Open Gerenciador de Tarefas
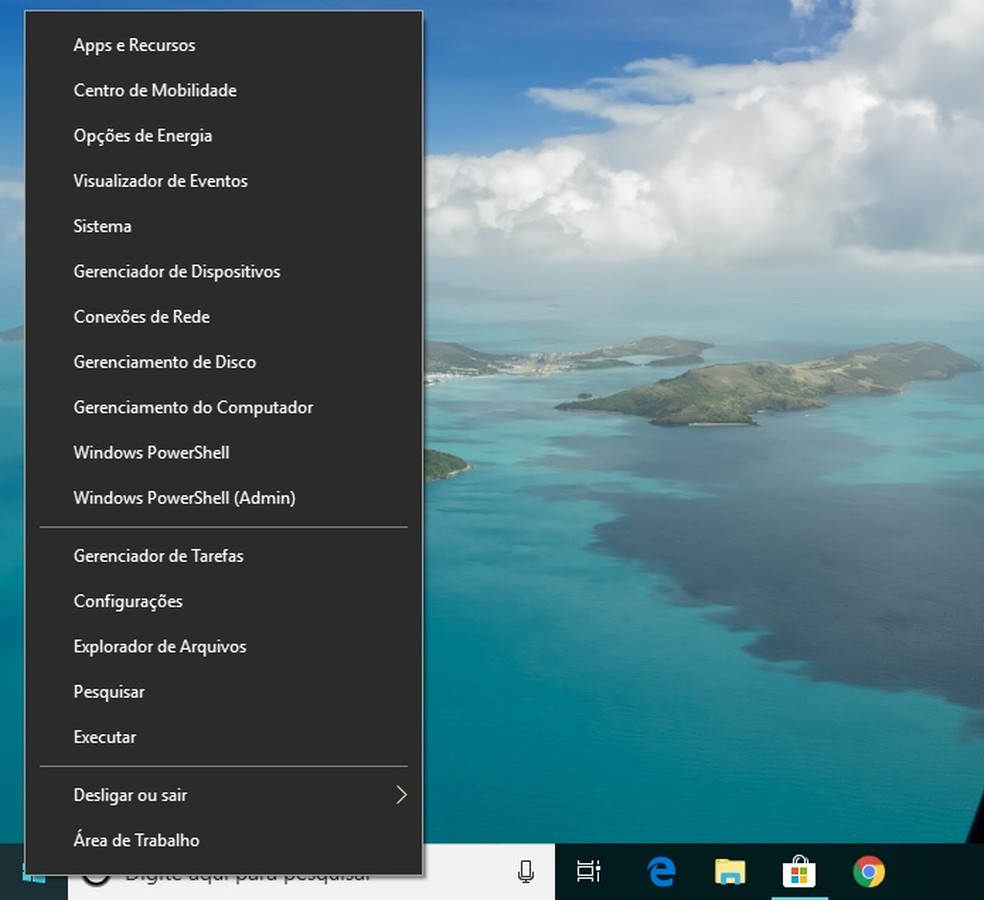This screenshot has height=900, width=984. coord(158,556)
